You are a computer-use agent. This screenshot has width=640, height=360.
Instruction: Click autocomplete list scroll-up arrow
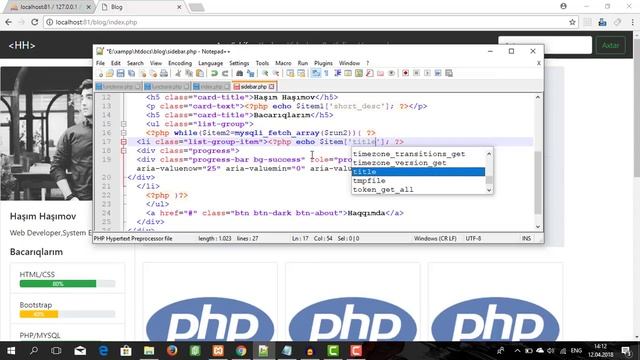489,153
